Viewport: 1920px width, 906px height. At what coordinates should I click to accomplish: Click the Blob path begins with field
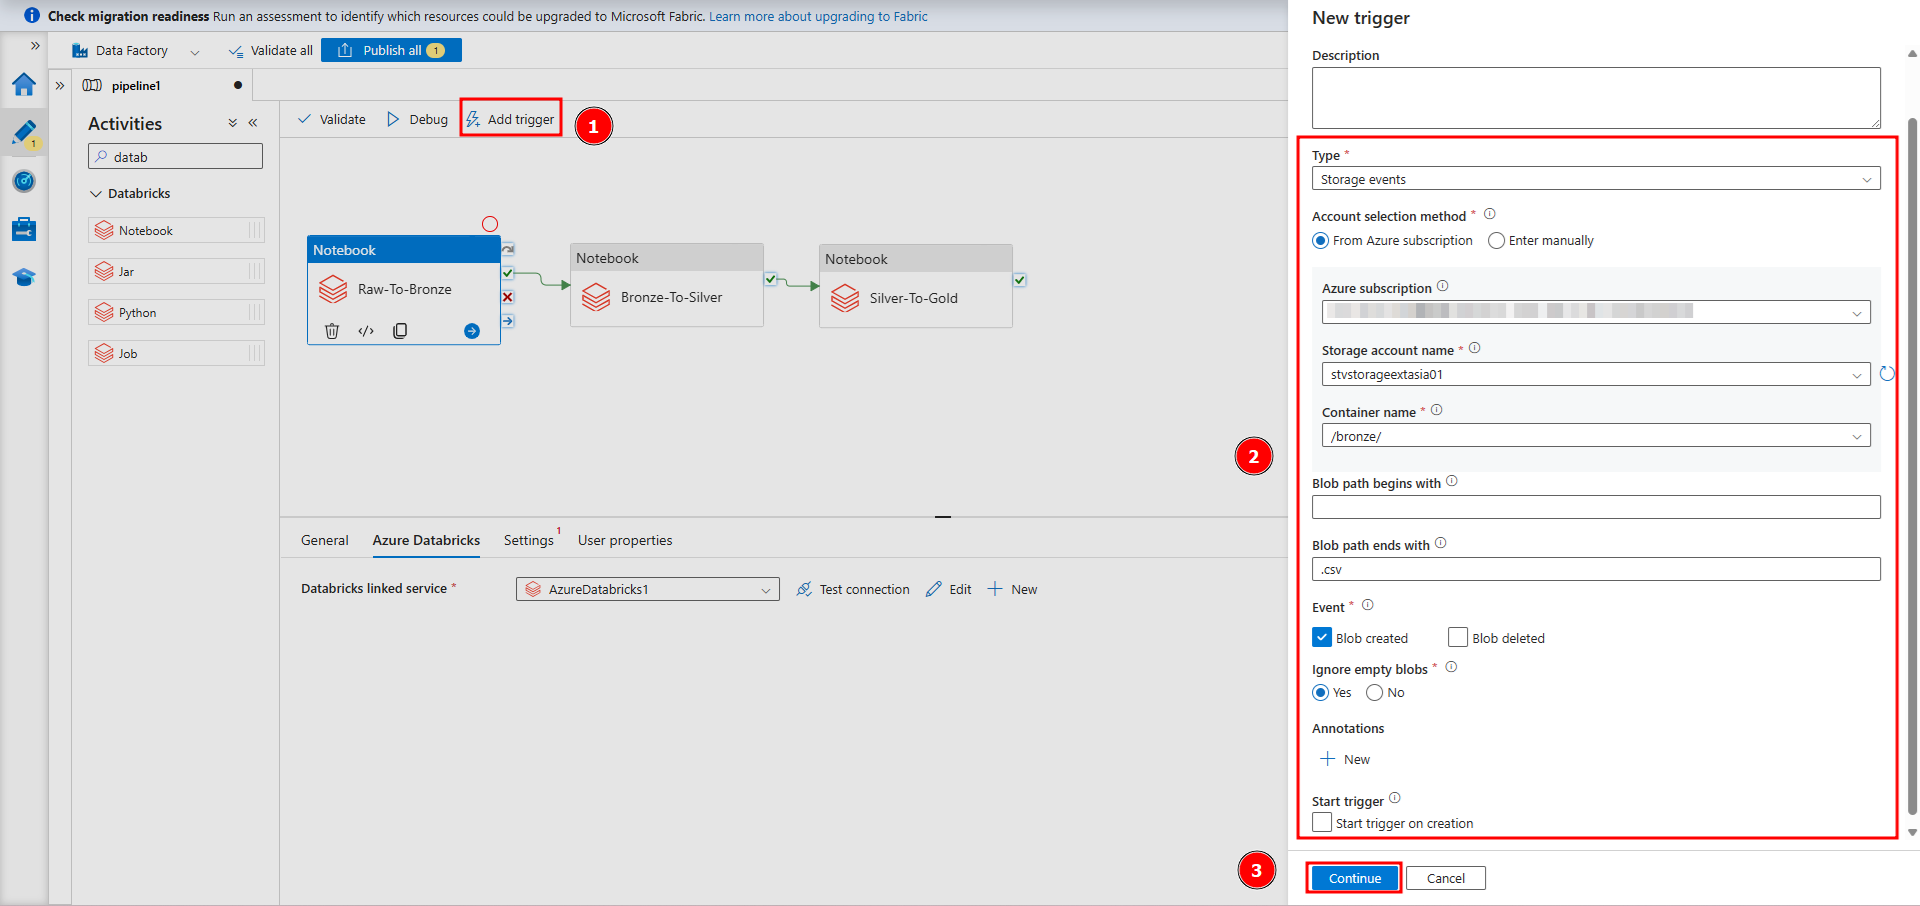point(1595,508)
